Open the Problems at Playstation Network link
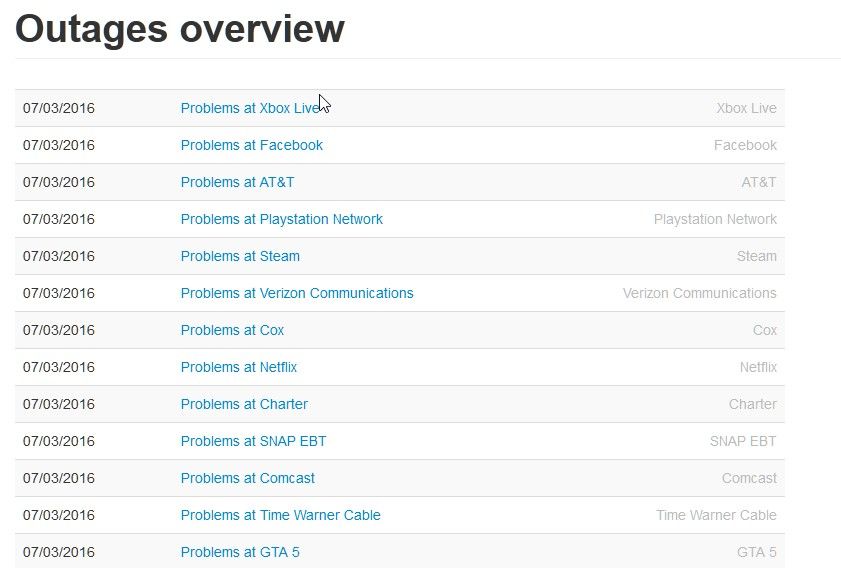Viewport: 841px width, 568px height. (x=282, y=219)
